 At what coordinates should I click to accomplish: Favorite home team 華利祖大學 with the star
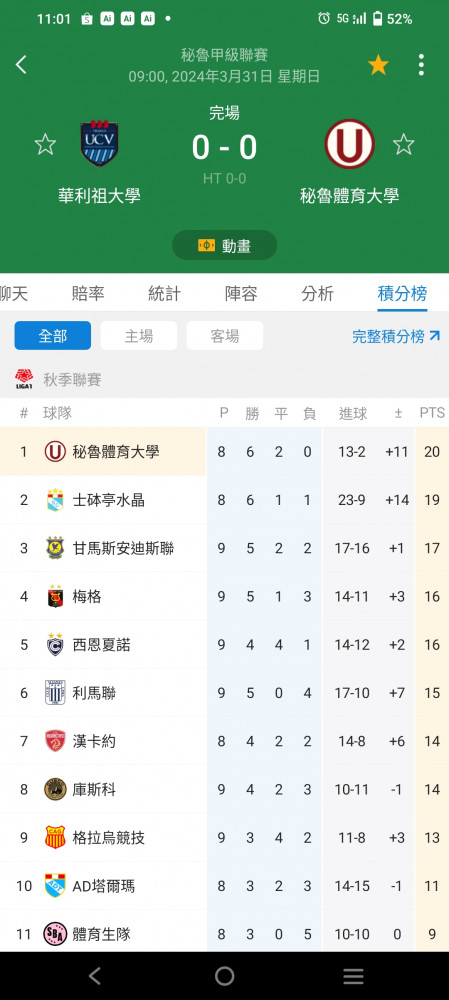(x=45, y=144)
